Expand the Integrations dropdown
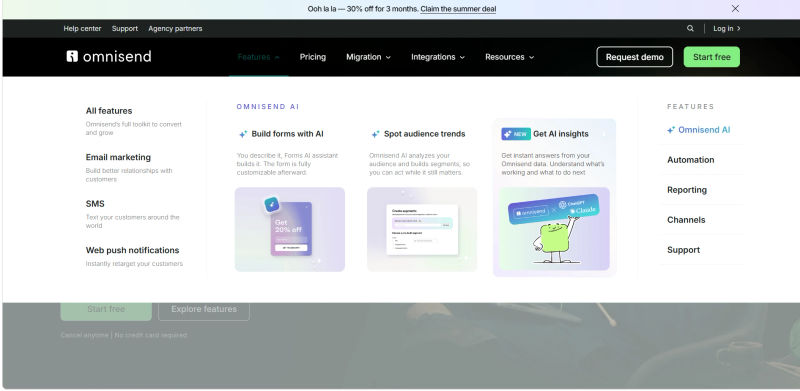 tap(438, 57)
